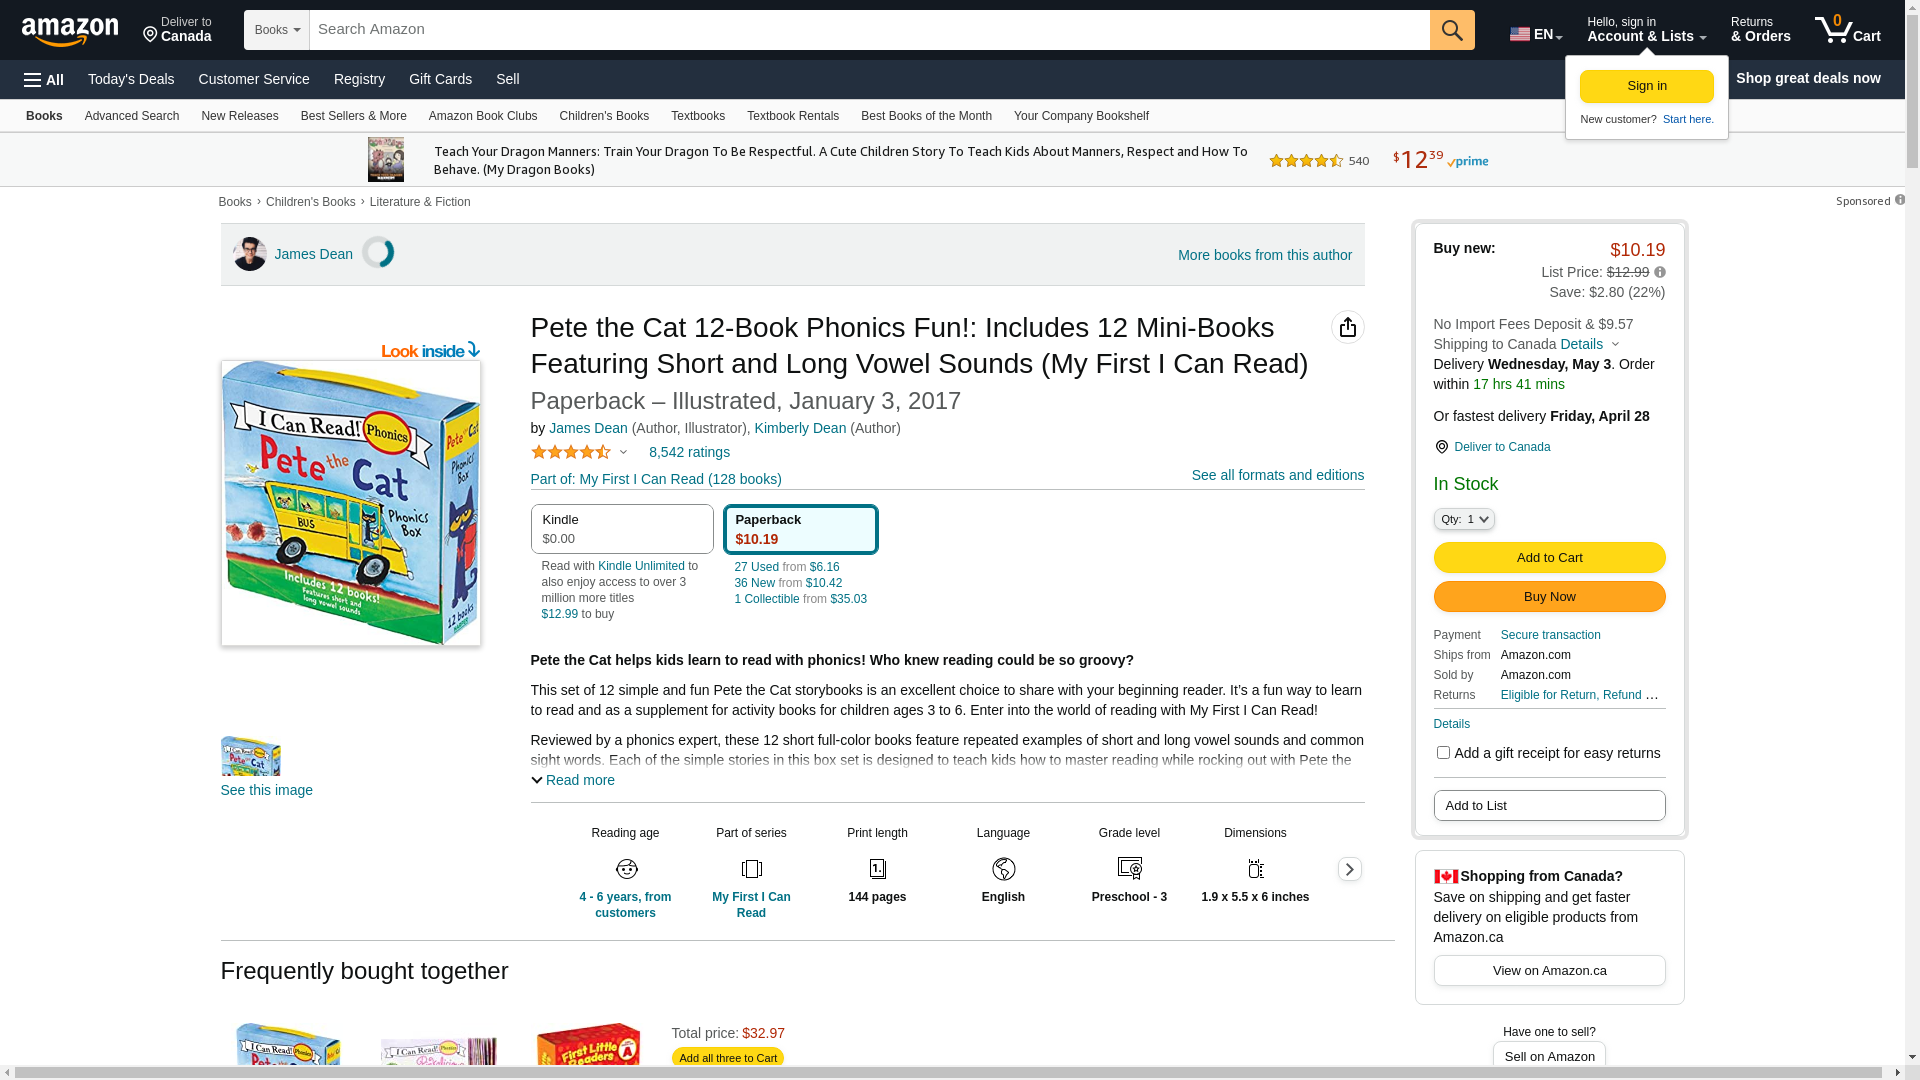1920x1080 pixels.
Task: Select the Paperback format option
Action: [x=800, y=529]
